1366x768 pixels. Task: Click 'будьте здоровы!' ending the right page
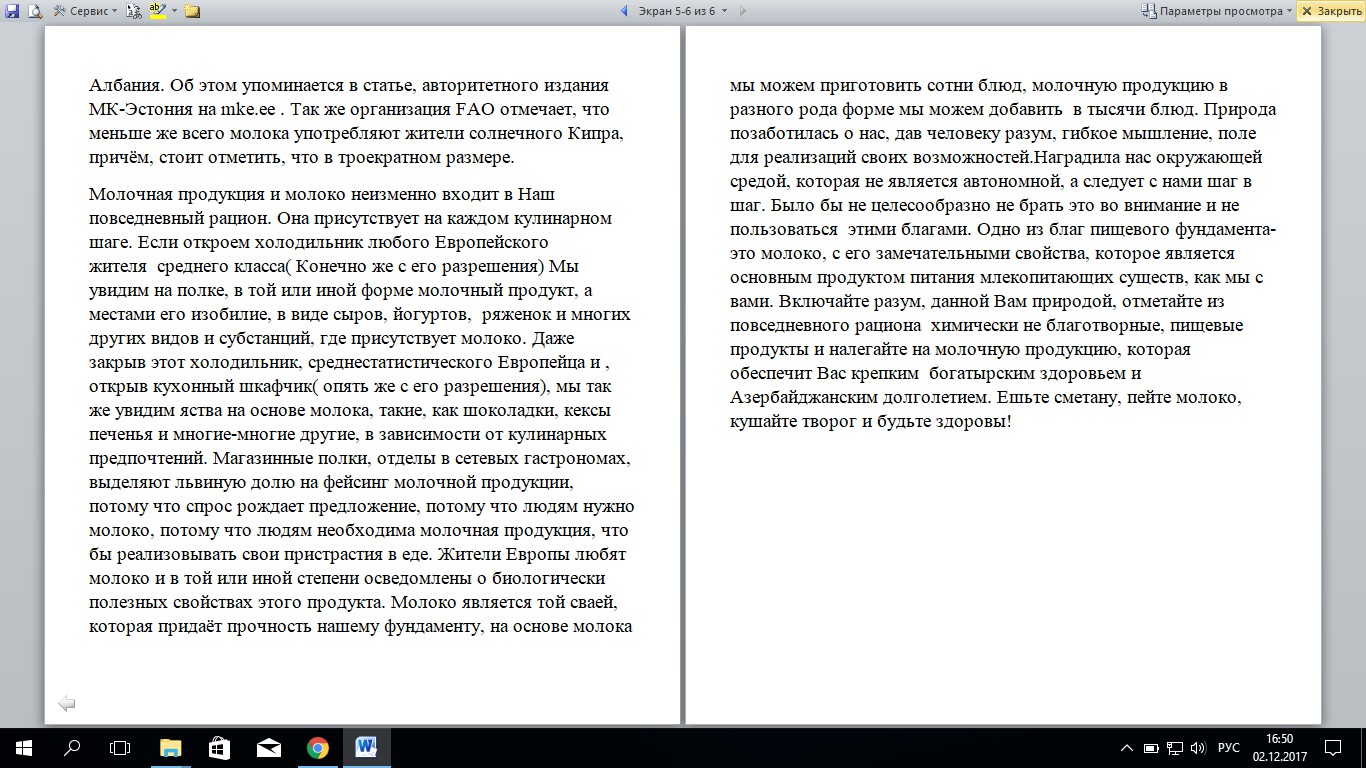(x=945, y=421)
